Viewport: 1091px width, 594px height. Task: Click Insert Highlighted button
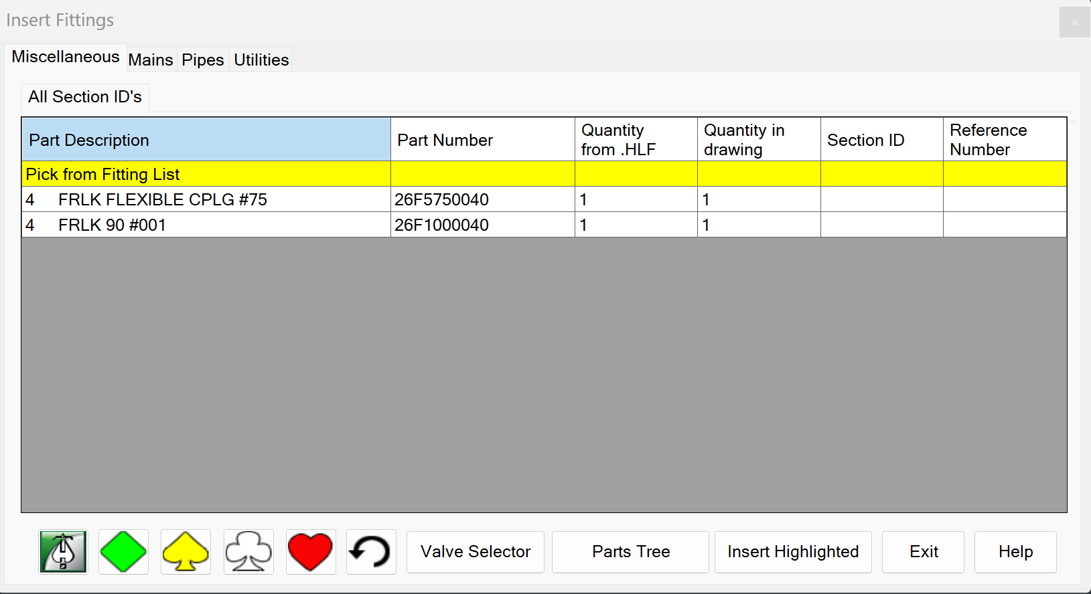tap(793, 552)
